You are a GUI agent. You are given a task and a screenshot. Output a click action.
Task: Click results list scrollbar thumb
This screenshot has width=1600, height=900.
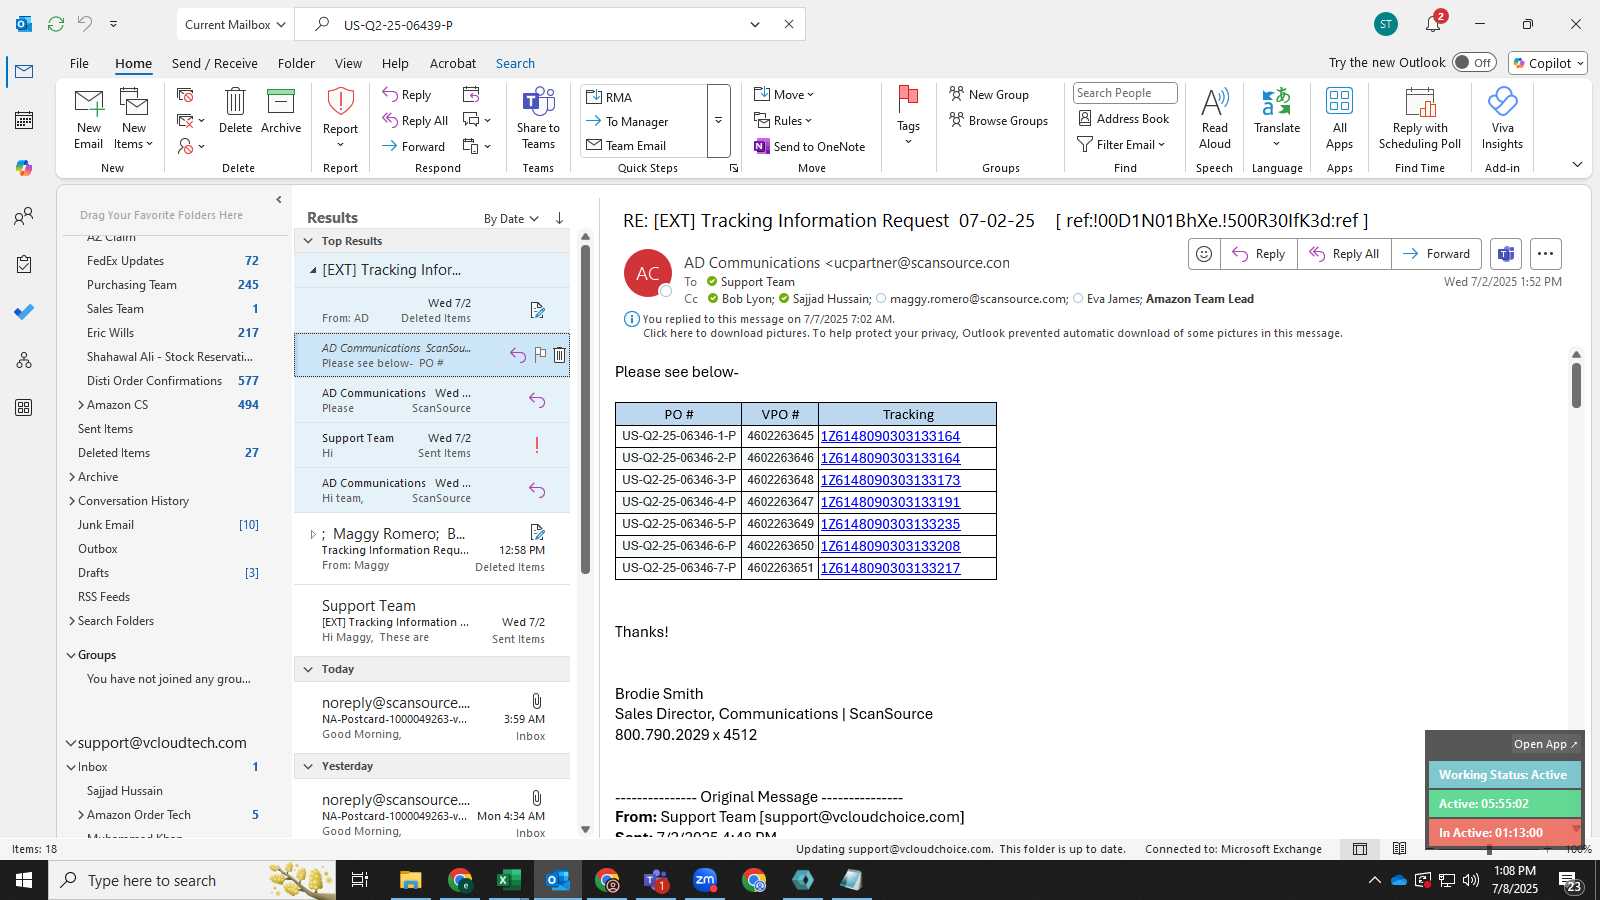click(585, 410)
